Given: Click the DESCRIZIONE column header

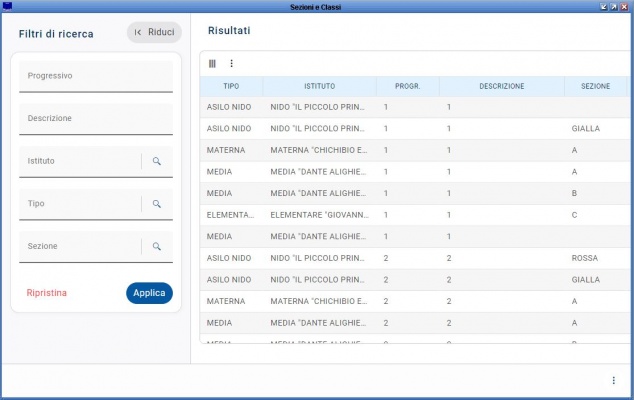Looking at the screenshot, I should coord(501,87).
